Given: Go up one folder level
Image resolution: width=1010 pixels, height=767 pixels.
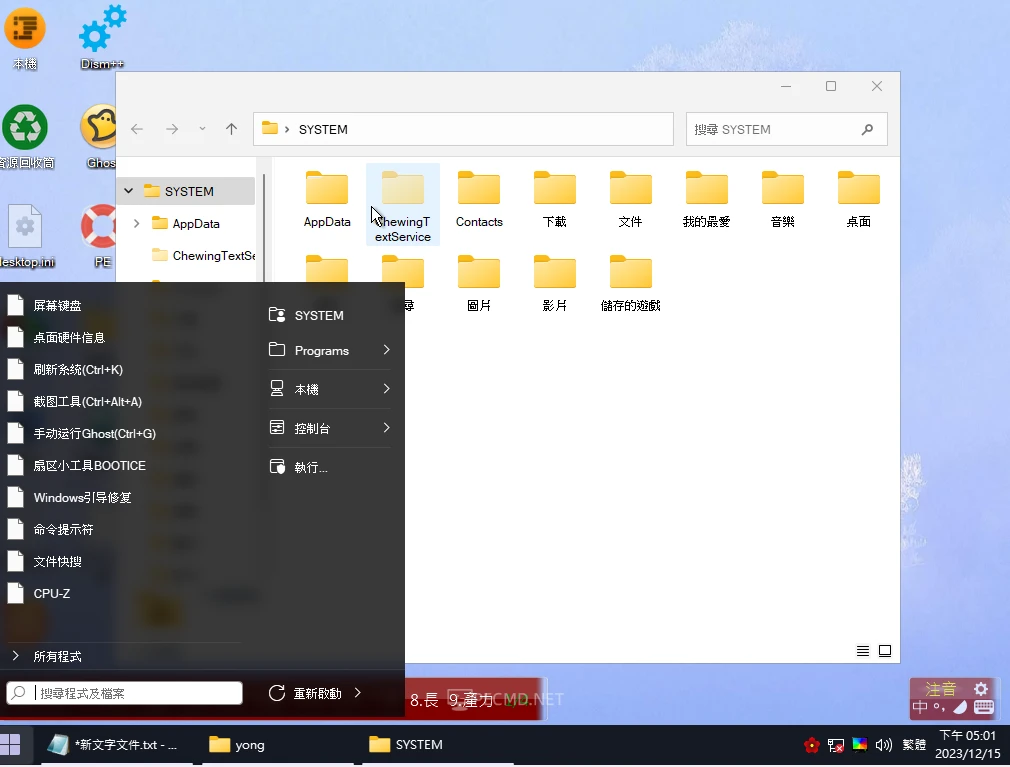Looking at the screenshot, I should click(231, 129).
